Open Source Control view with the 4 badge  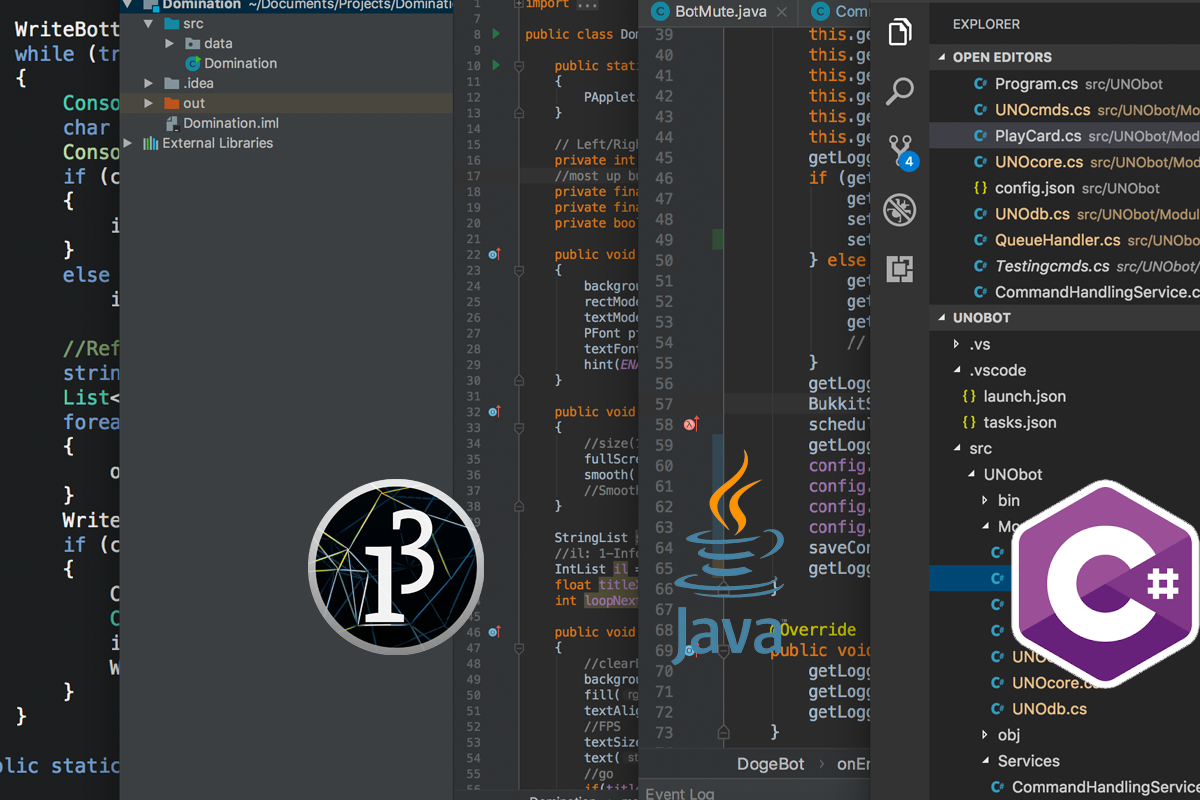point(902,152)
